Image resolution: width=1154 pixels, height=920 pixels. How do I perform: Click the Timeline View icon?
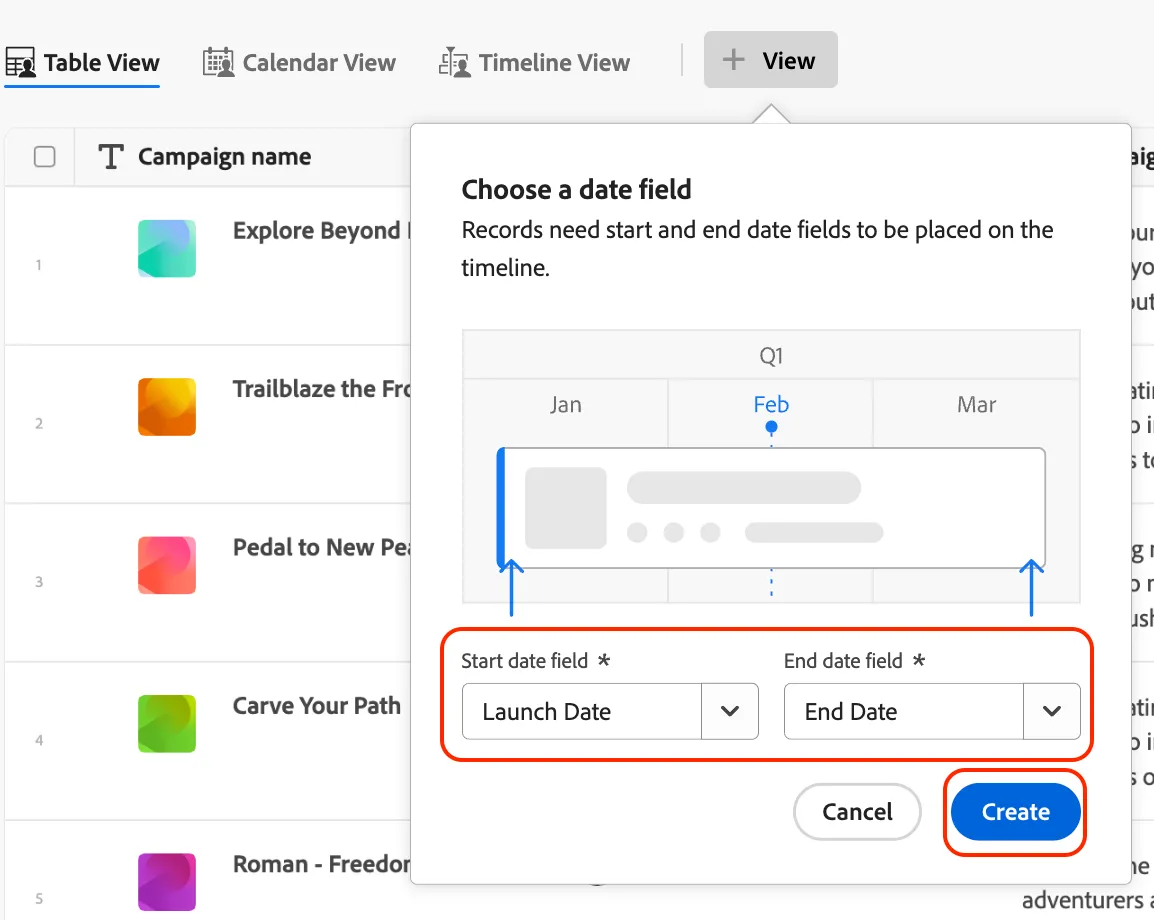455,63
